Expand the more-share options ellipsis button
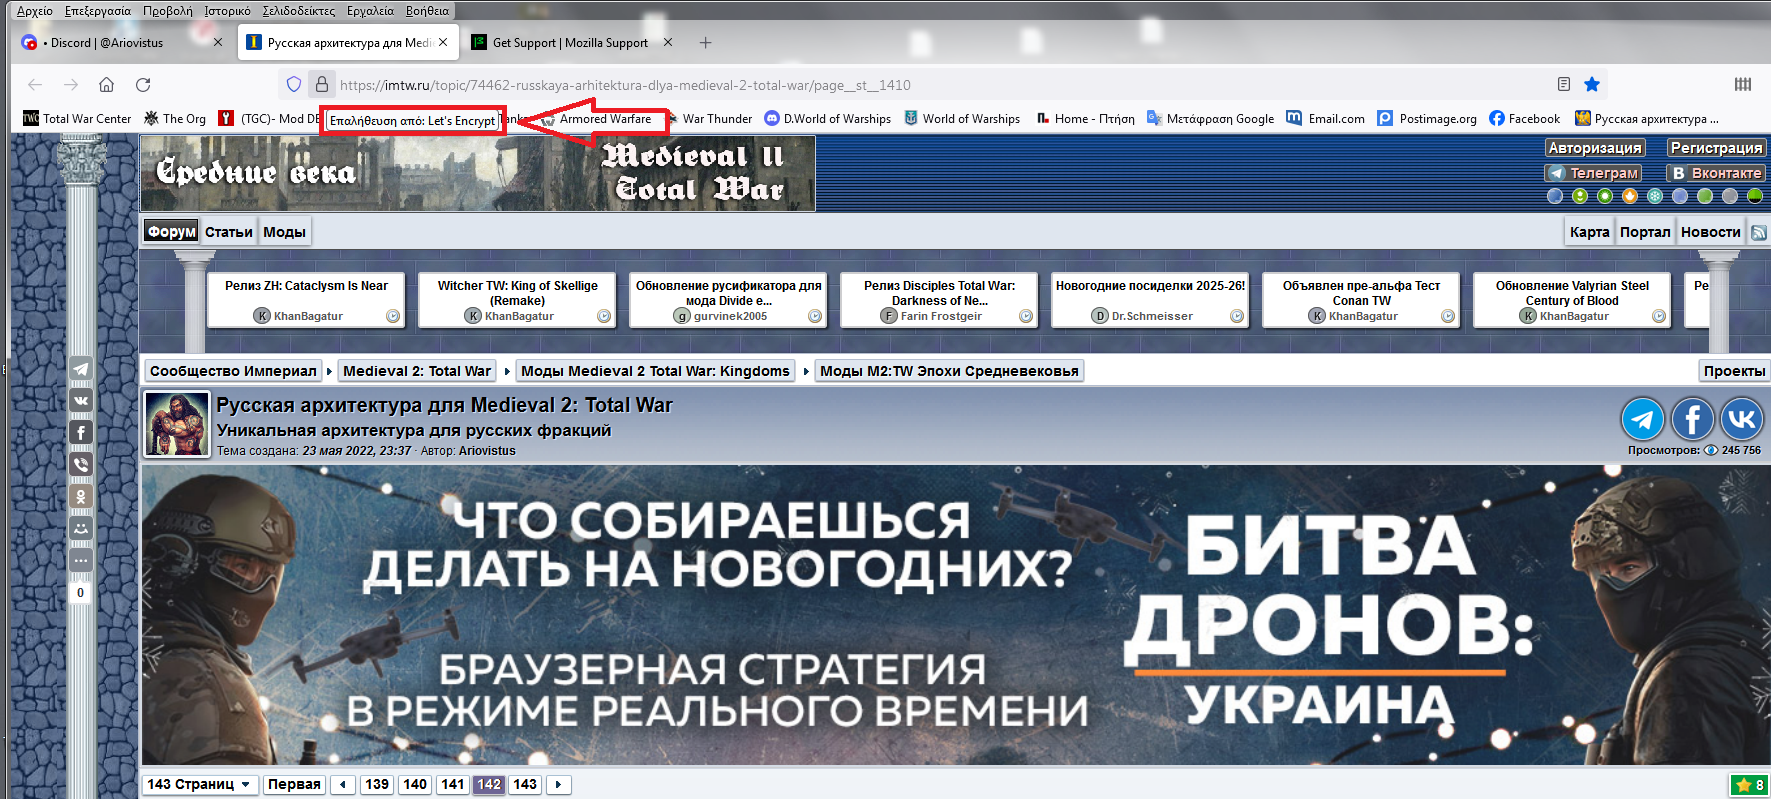Viewport: 1771px width, 799px height. click(81, 560)
